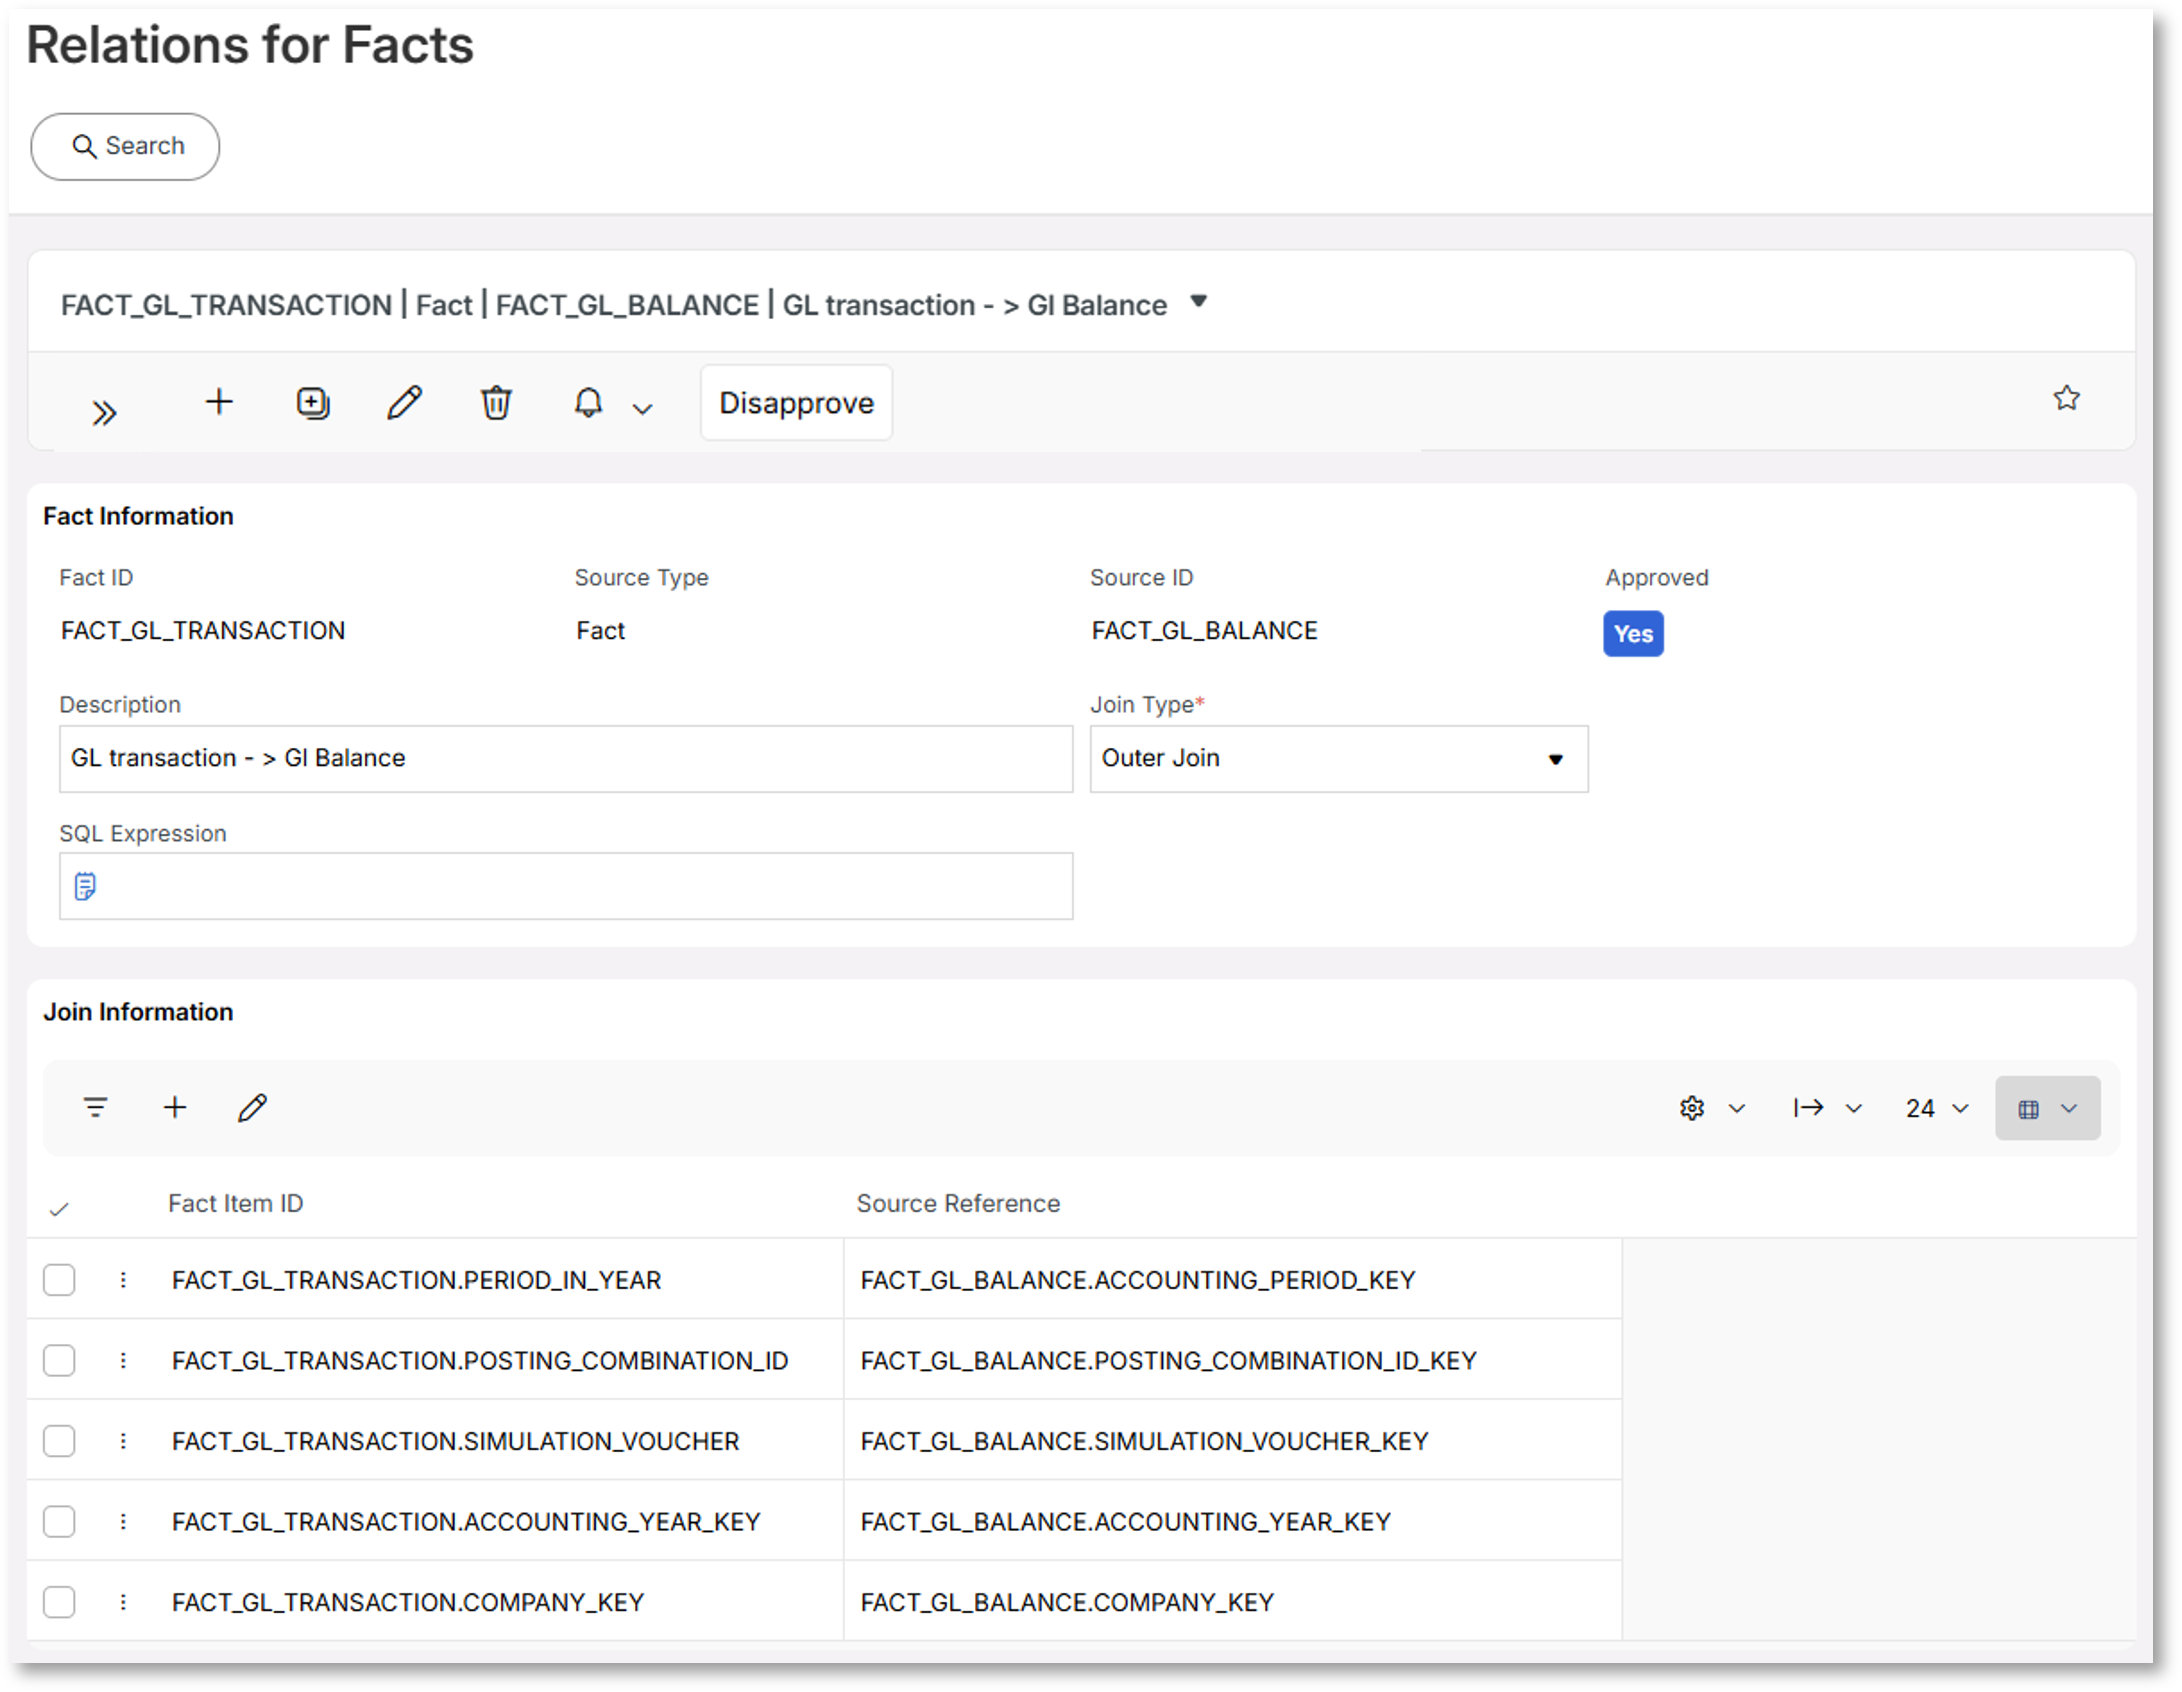Open row menu for ACCOUNTING_YEAR_KEY row

pyautogui.click(x=123, y=1521)
